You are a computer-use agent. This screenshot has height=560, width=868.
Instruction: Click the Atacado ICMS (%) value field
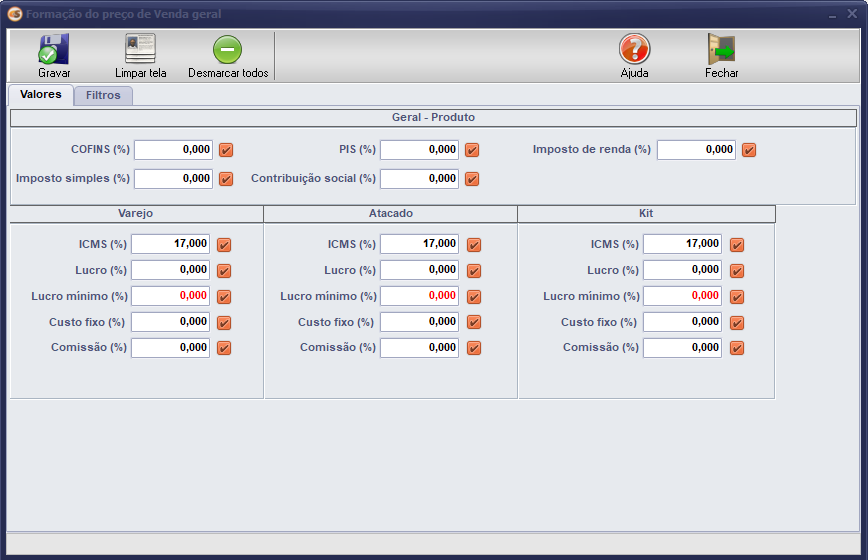click(419, 244)
